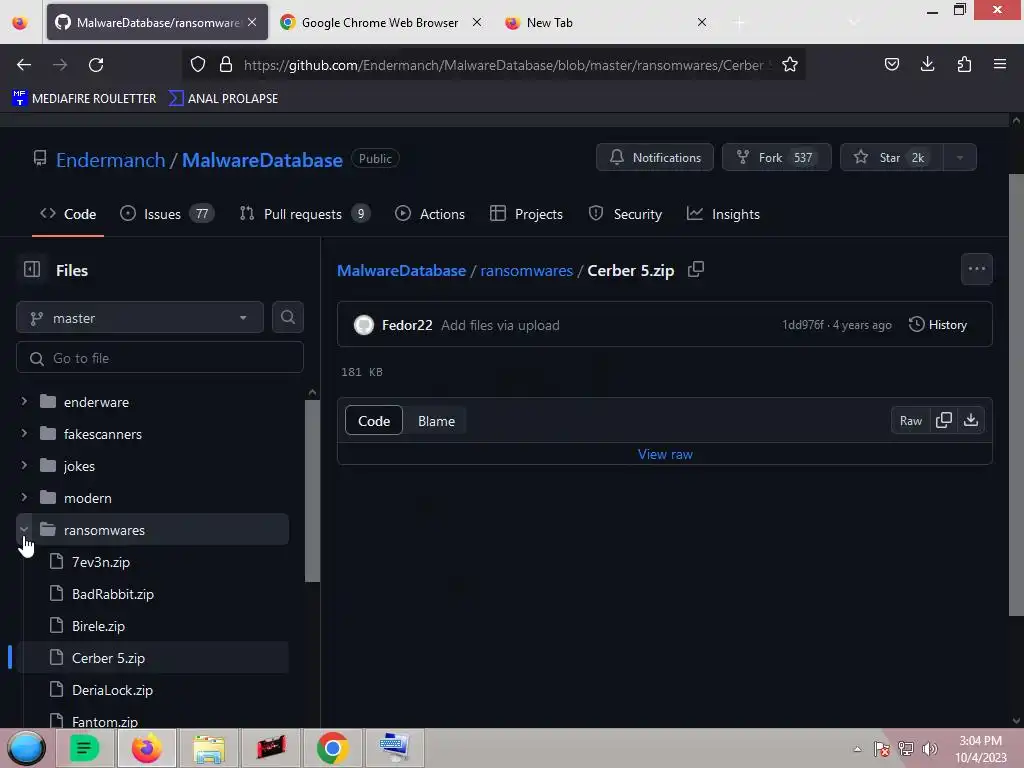Viewport: 1024px width, 768px height.
Task: Switch file view to Blame
Action: (x=436, y=421)
